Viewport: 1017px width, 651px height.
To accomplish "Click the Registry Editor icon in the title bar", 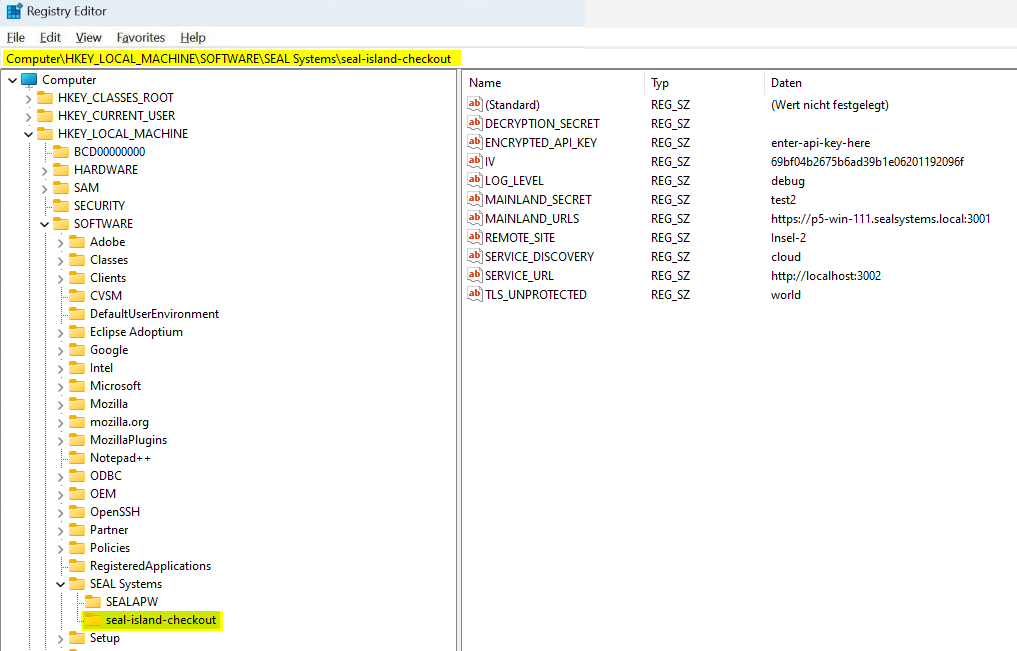I will click(x=12, y=11).
